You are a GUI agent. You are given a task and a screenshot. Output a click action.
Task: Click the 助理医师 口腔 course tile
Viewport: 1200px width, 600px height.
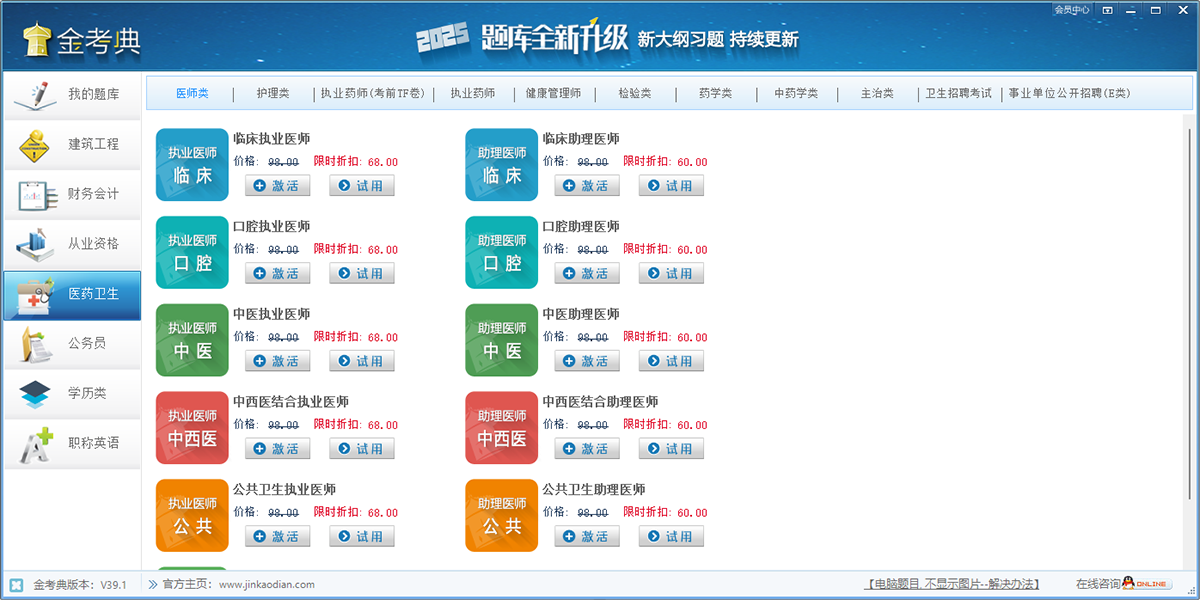(x=502, y=253)
